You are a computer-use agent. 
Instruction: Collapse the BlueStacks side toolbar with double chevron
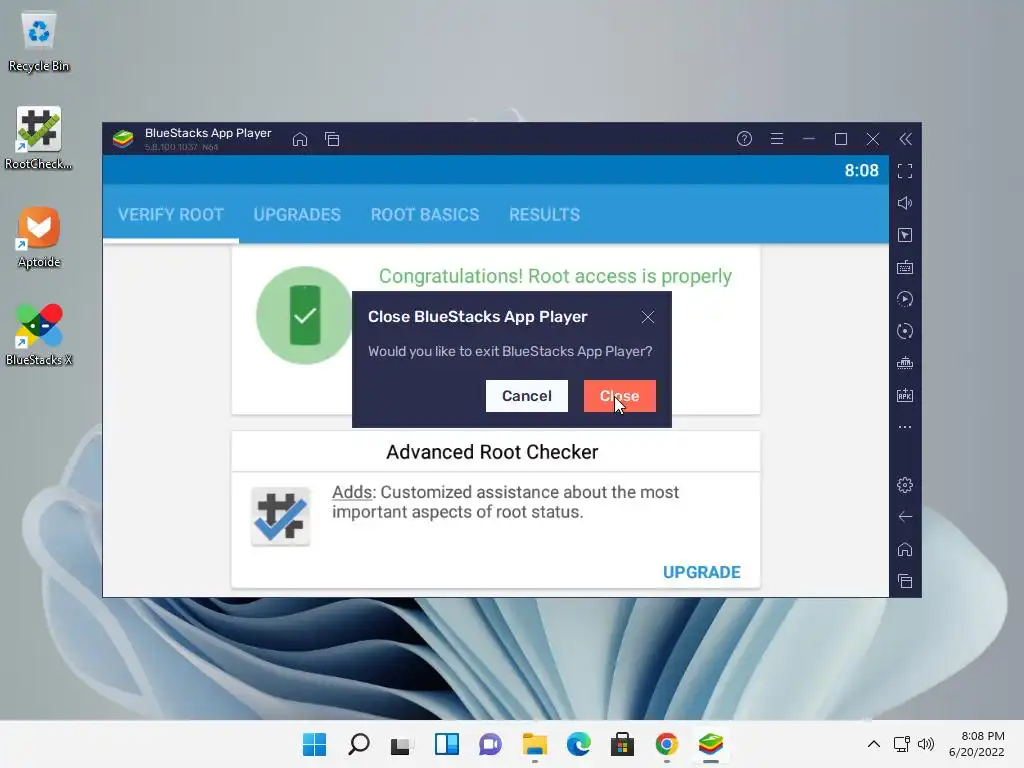tap(905, 138)
